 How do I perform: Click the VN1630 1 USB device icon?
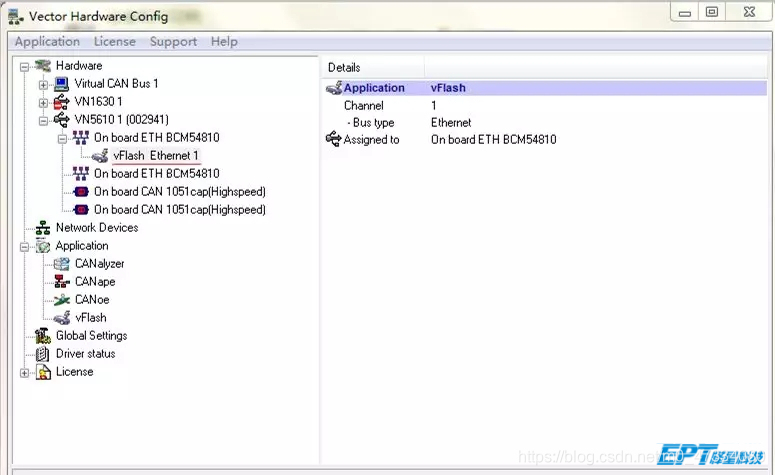click(61, 102)
